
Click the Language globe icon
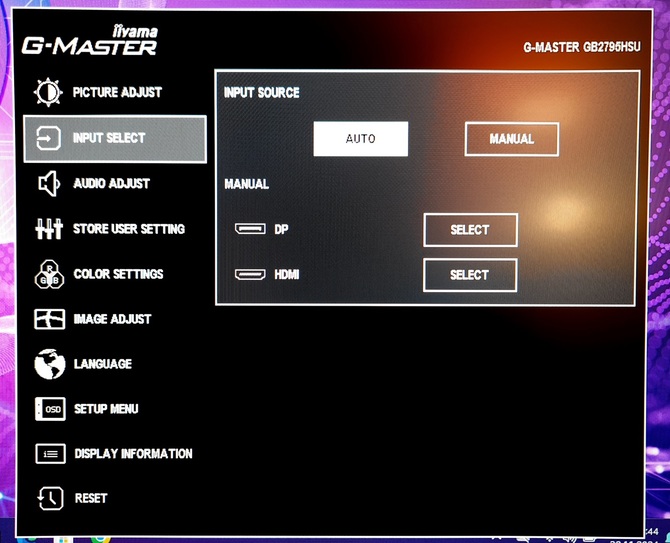click(x=50, y=364)
